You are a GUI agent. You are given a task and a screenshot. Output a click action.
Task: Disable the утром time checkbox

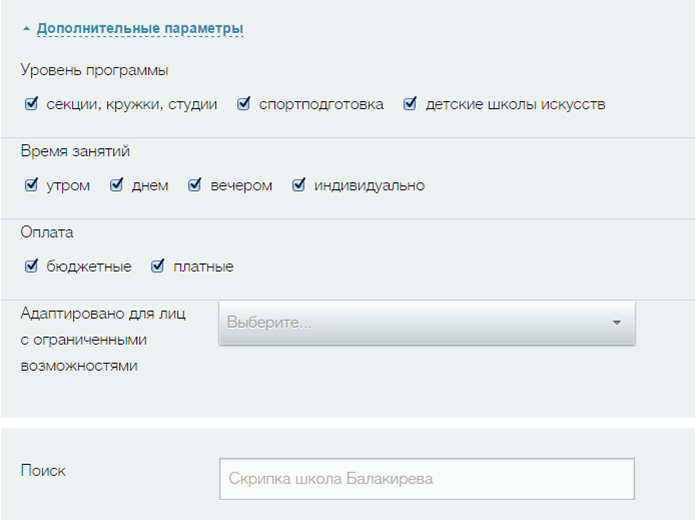pyautogui.click(x=31, y=185)
